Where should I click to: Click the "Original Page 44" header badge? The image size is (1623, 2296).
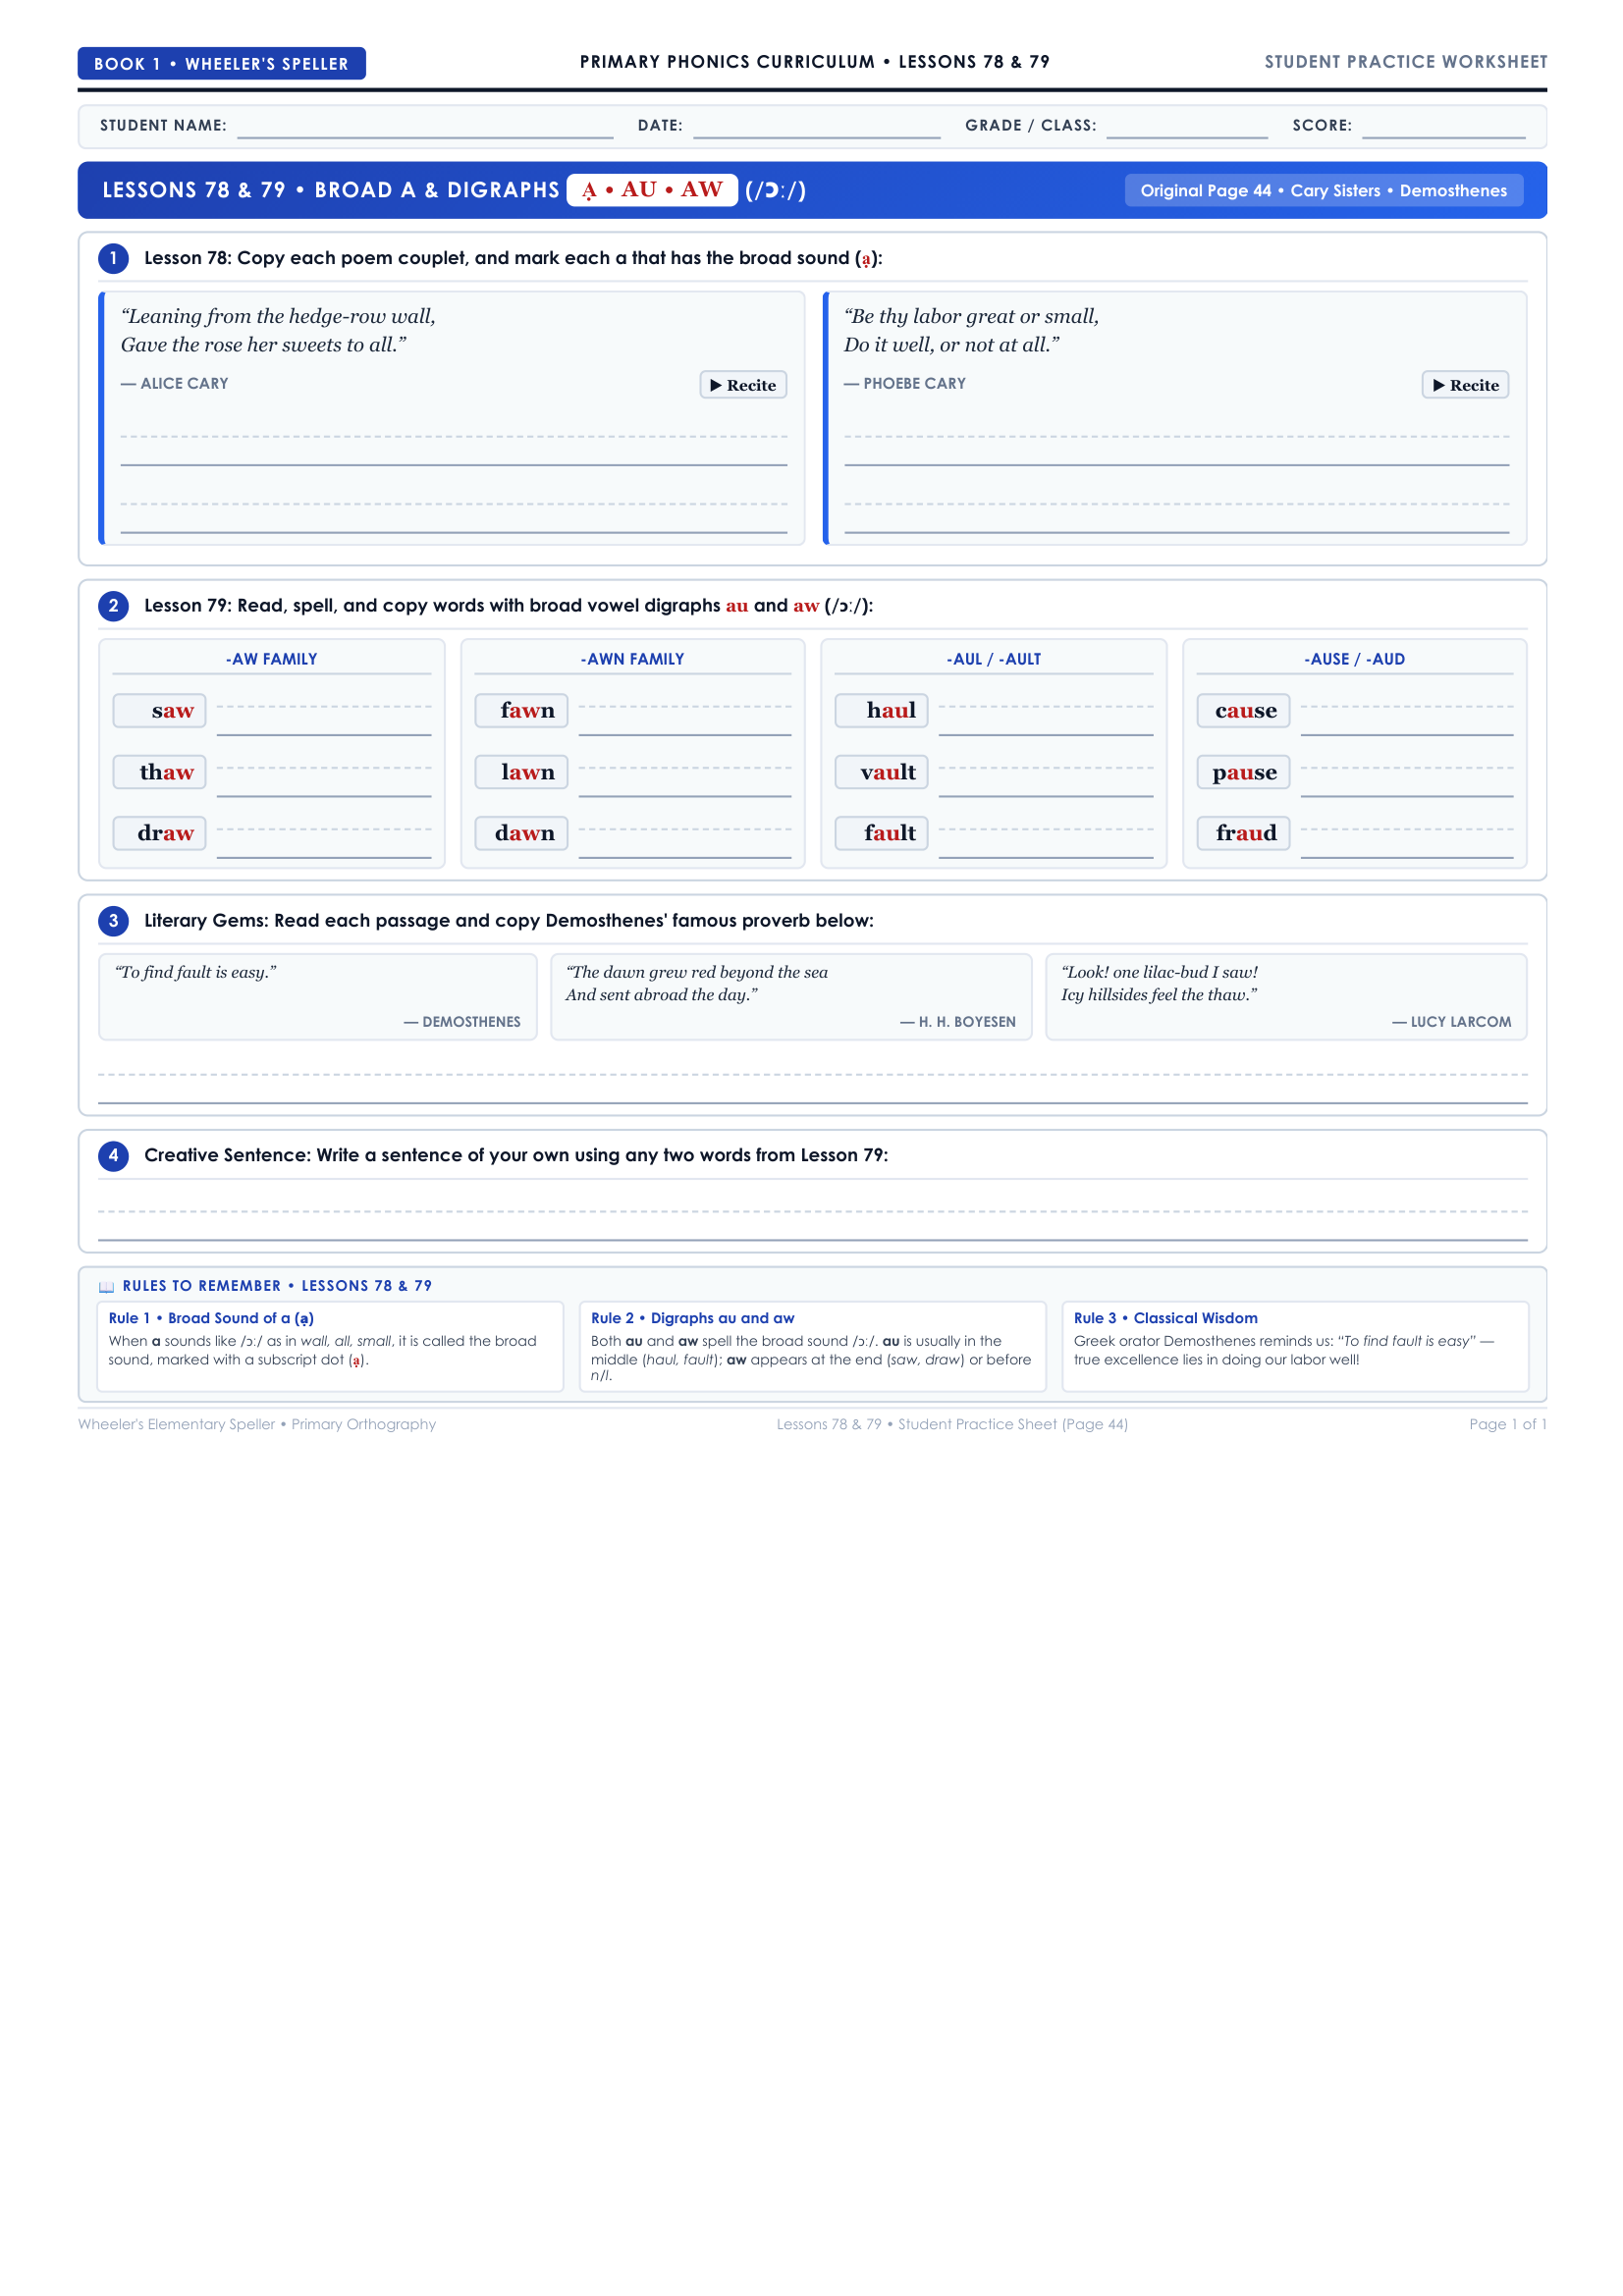(1323, 191)
